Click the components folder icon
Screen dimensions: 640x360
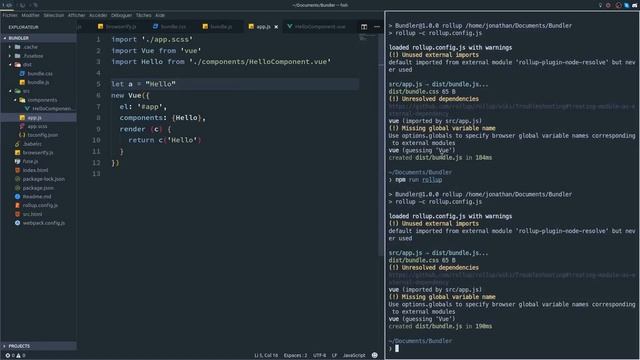(22, 100)
